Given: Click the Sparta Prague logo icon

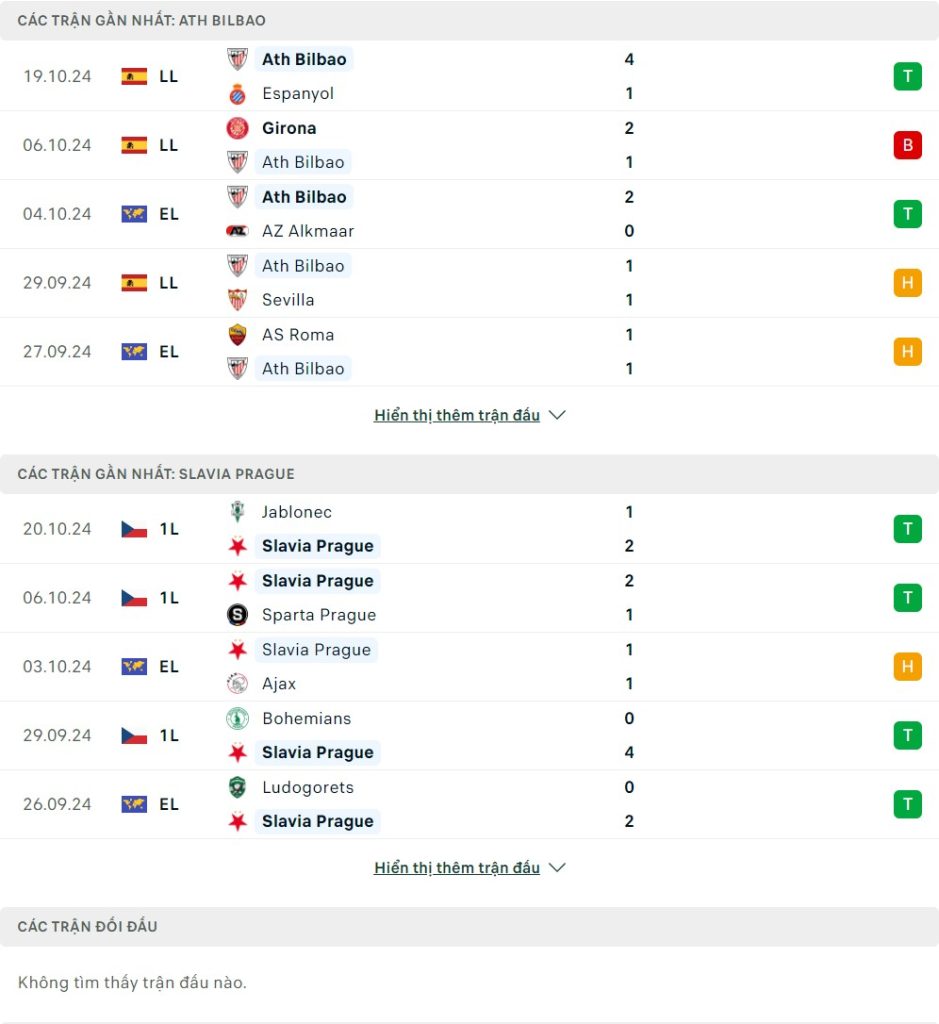Looking at the screenshot, I should [237, 615].
